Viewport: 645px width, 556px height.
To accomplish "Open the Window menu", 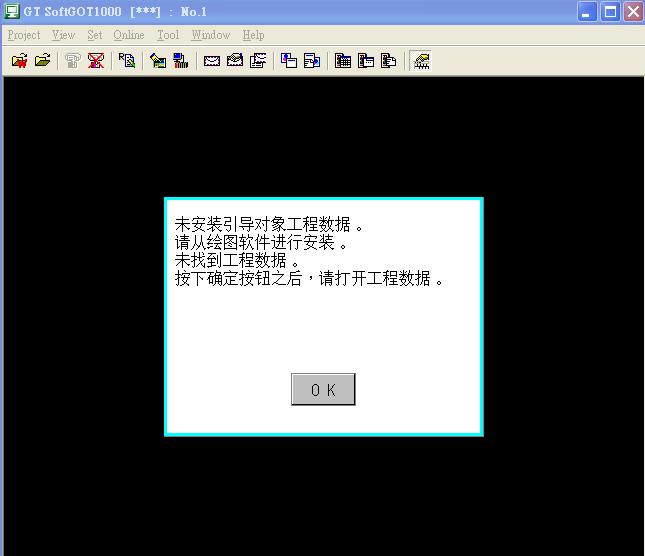I will [x=210, y=35].
